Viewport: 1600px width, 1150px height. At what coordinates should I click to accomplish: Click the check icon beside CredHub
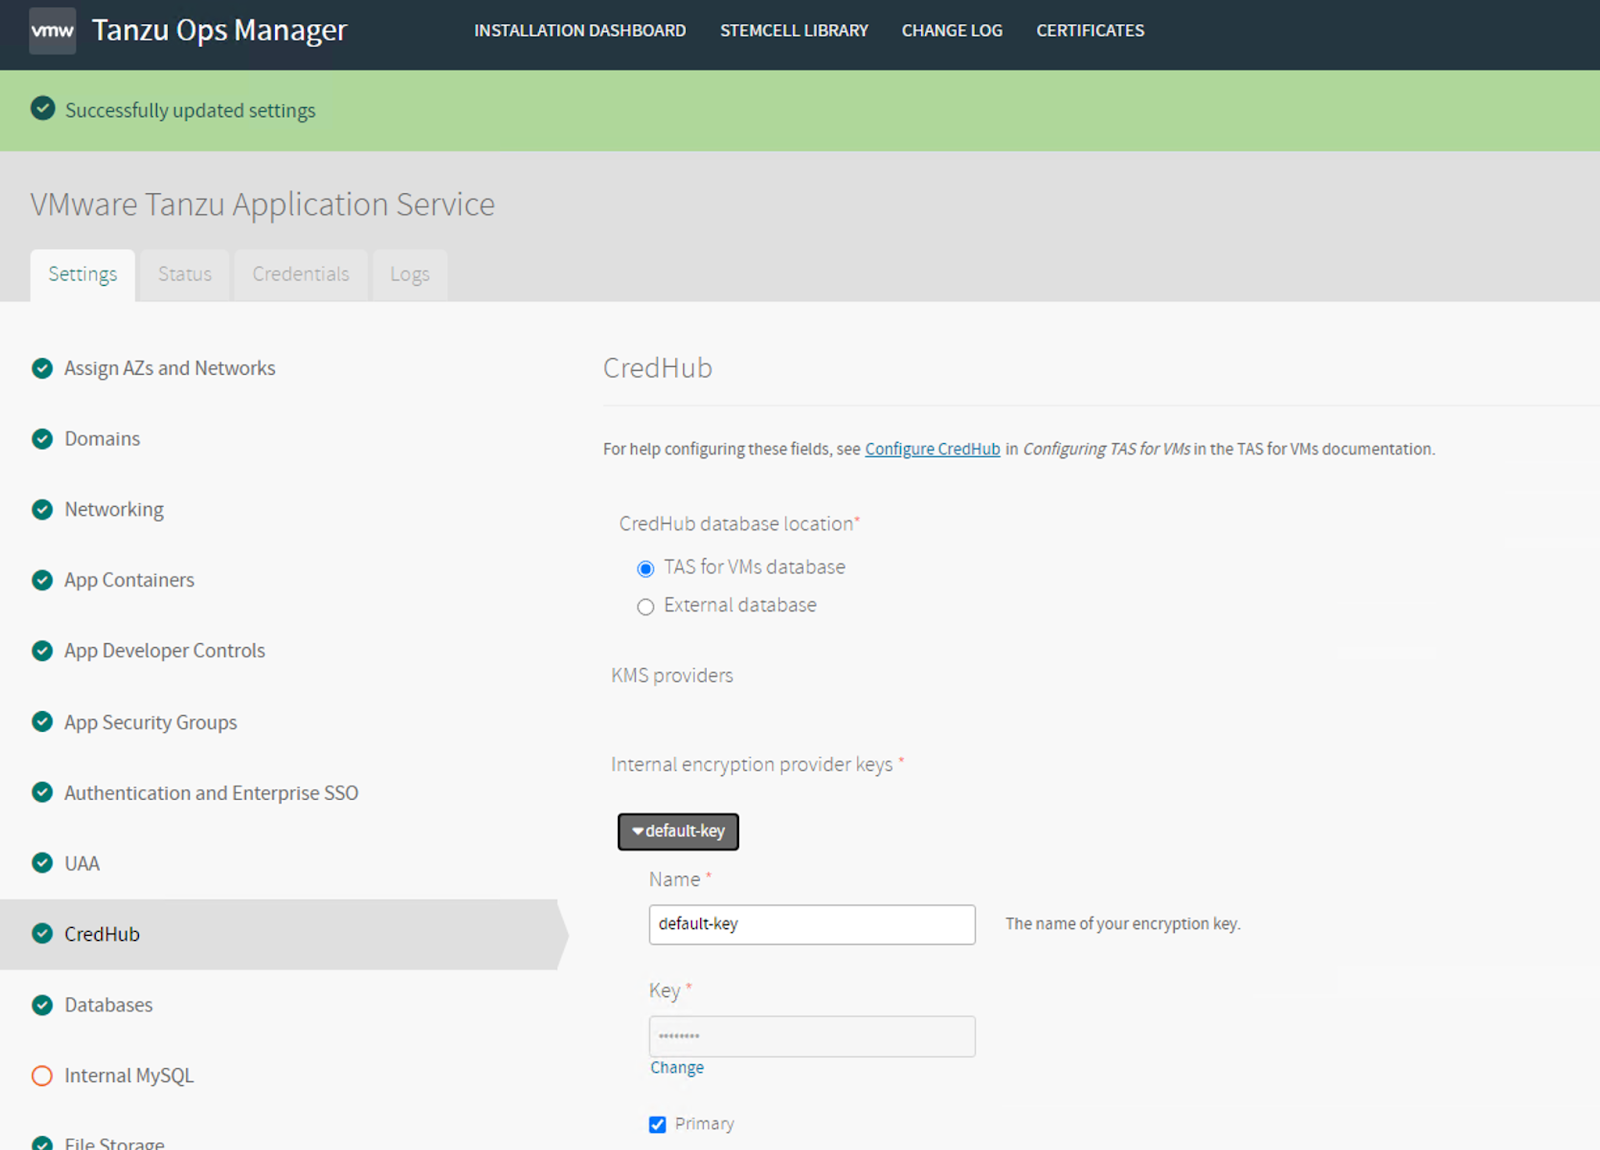click(x=42, y=933)
